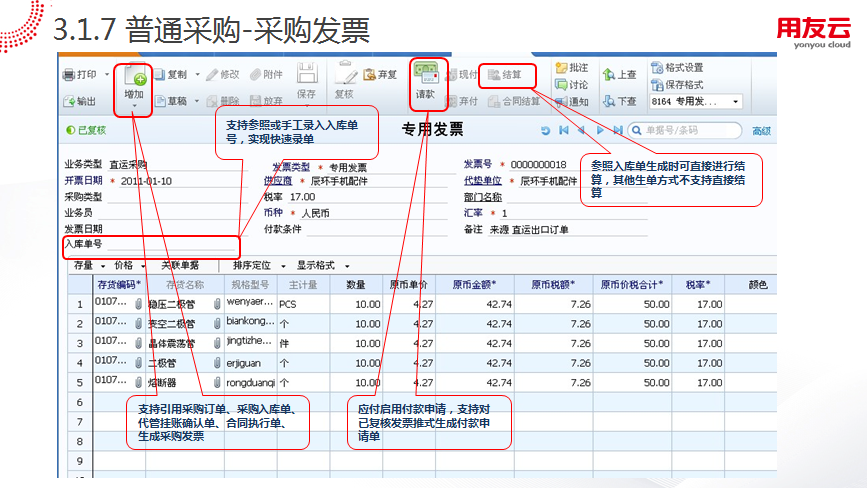
Task: Click the 复制 copy button
Action: [x=171, y=75]
